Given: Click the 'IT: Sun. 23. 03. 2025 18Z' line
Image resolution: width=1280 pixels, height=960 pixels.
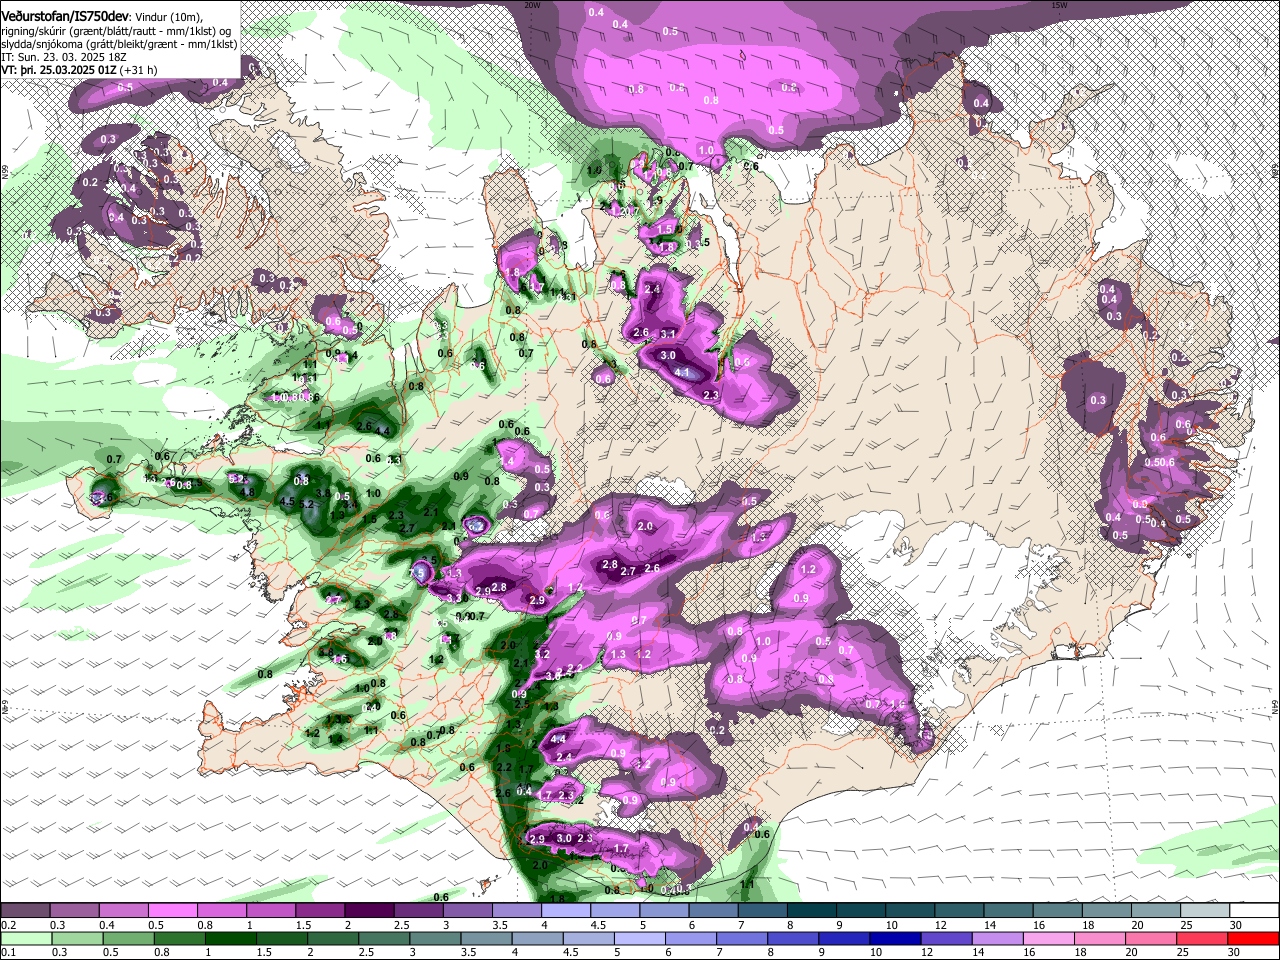Looking at the screenshot, I should coord(64,58).
